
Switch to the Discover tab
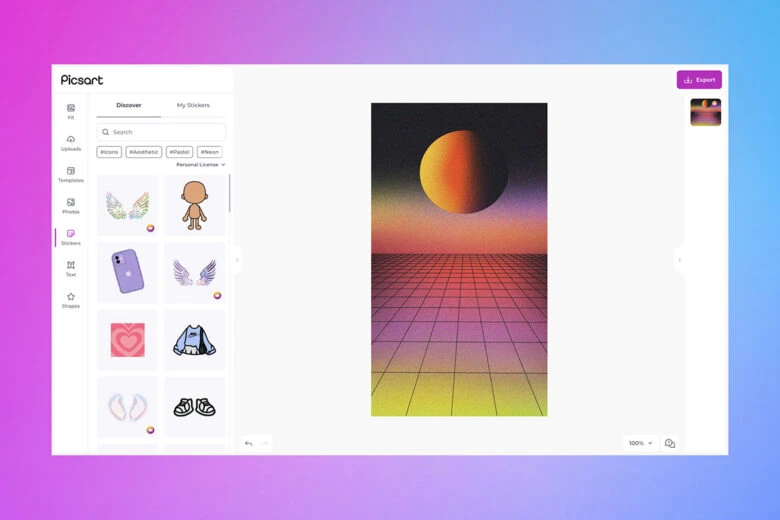click(129, 105)
